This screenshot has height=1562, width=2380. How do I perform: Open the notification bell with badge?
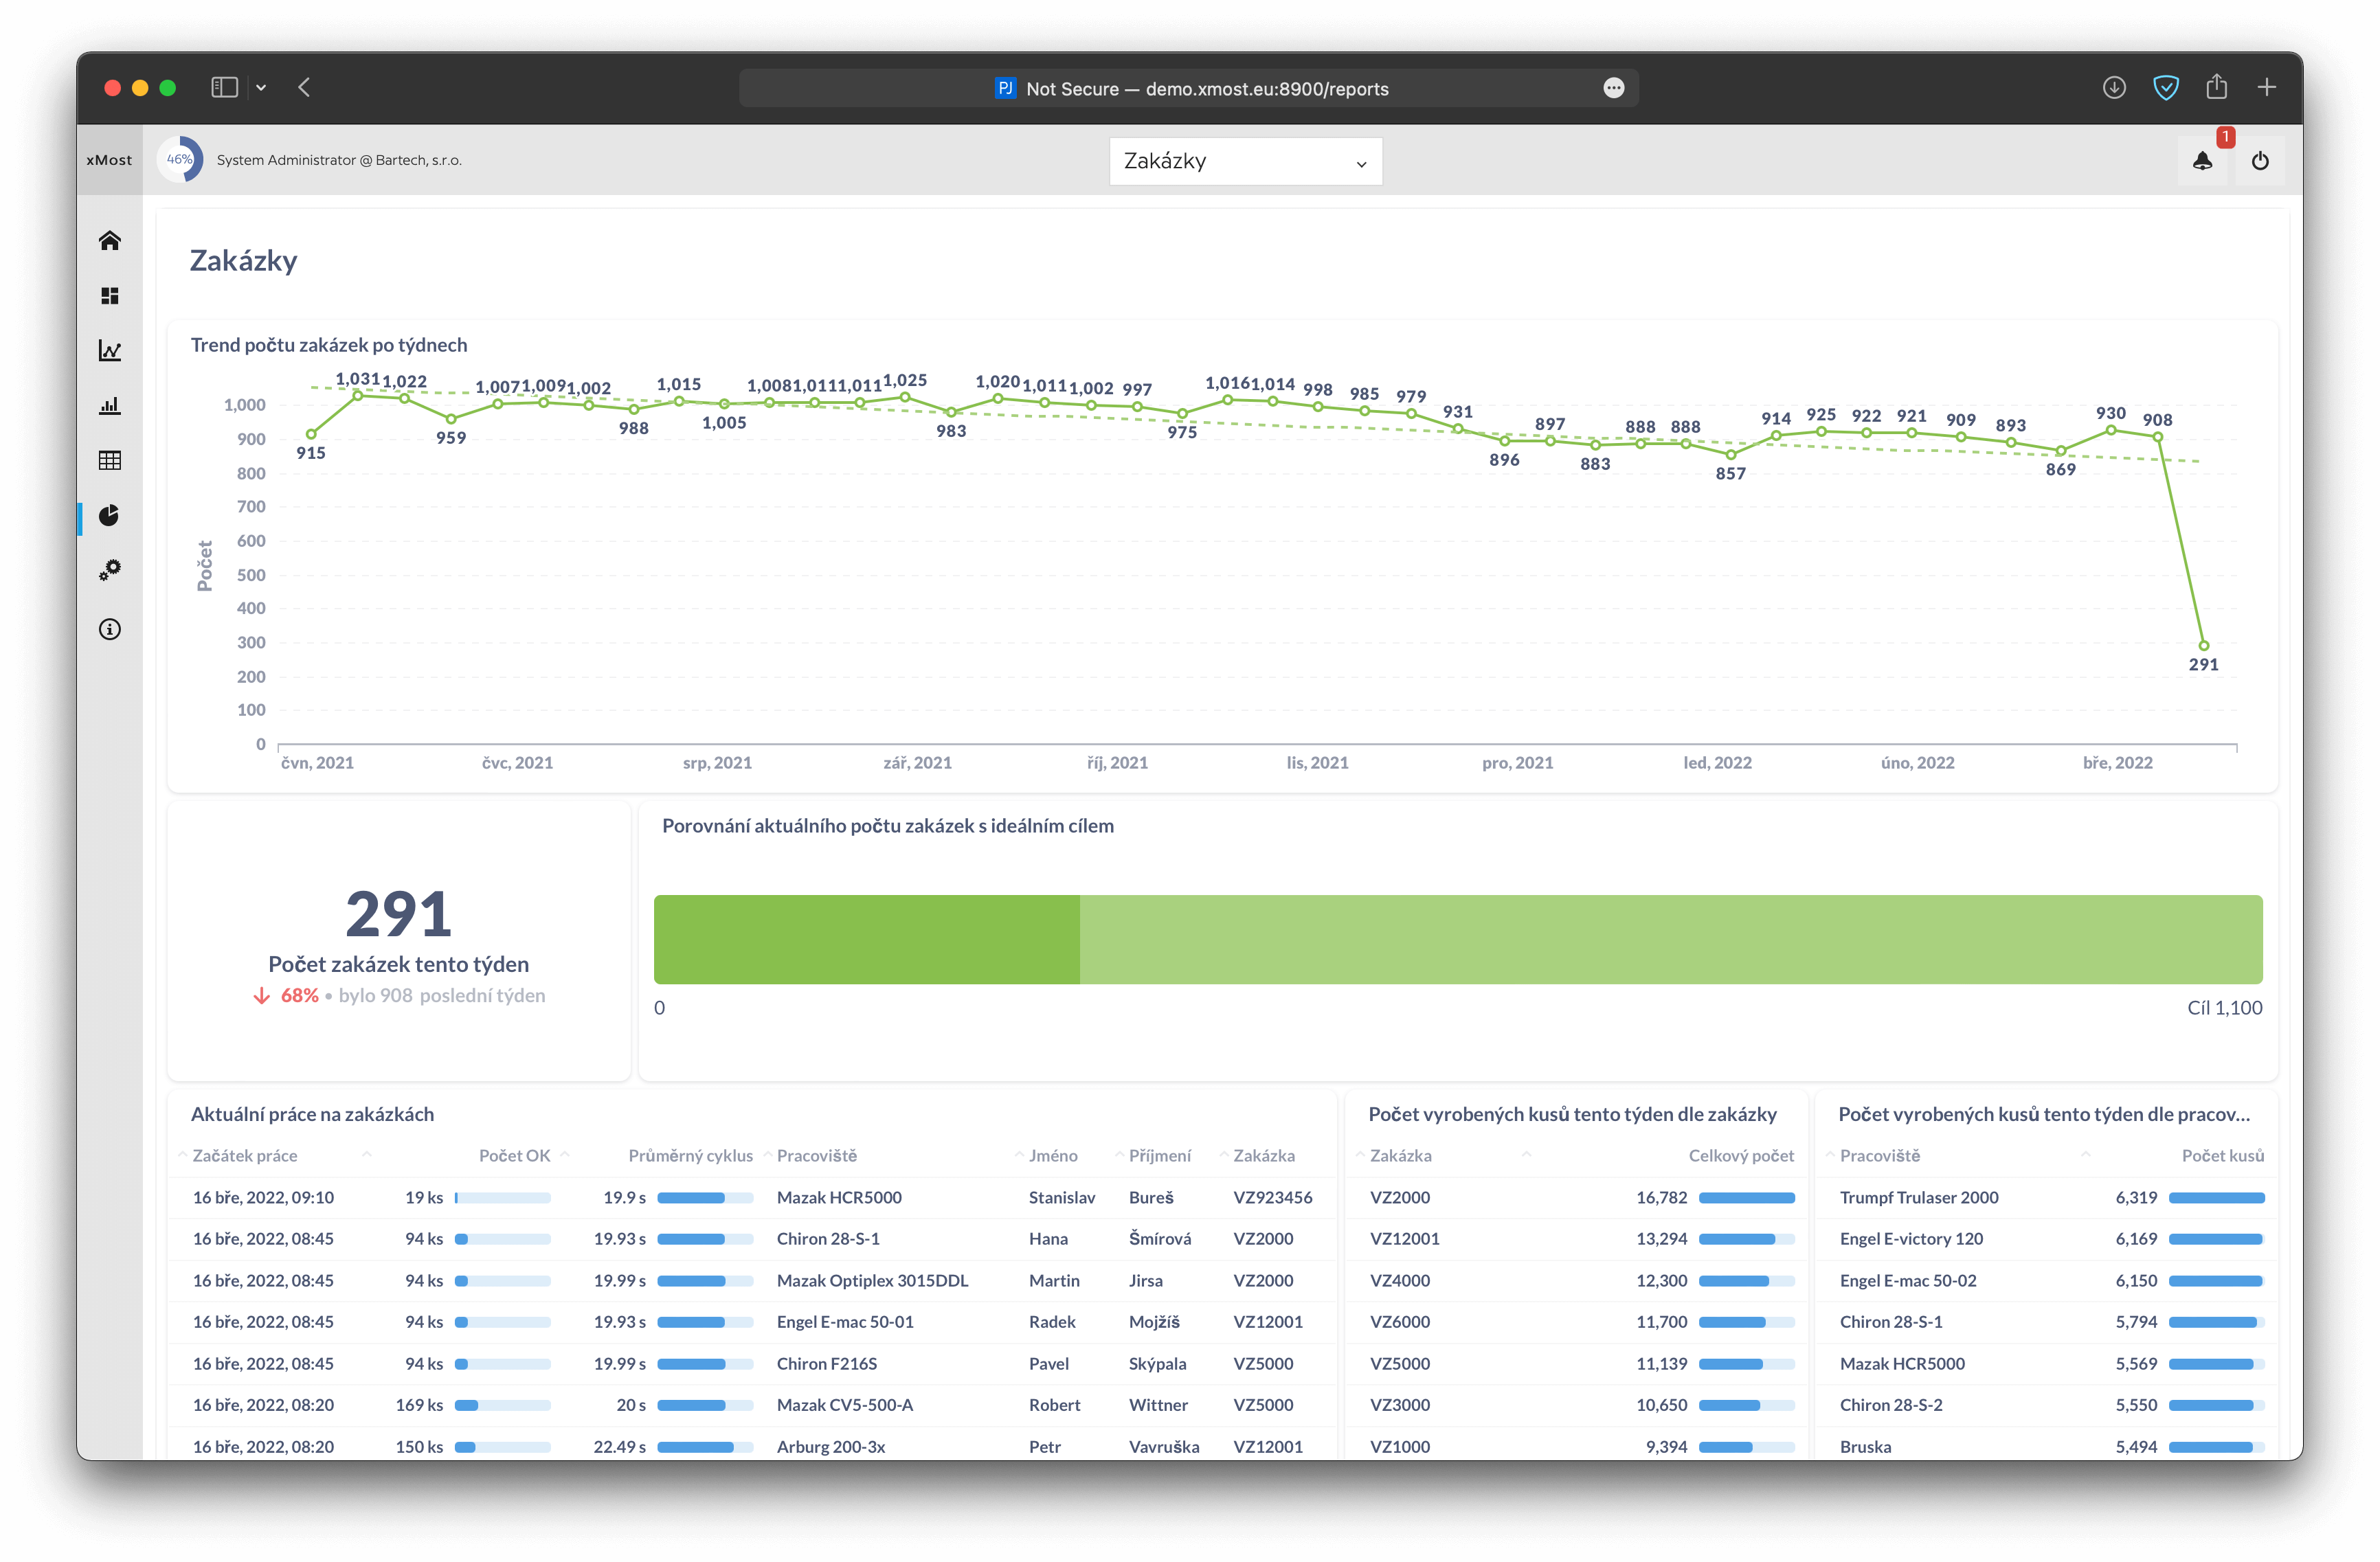(2202, 161)
